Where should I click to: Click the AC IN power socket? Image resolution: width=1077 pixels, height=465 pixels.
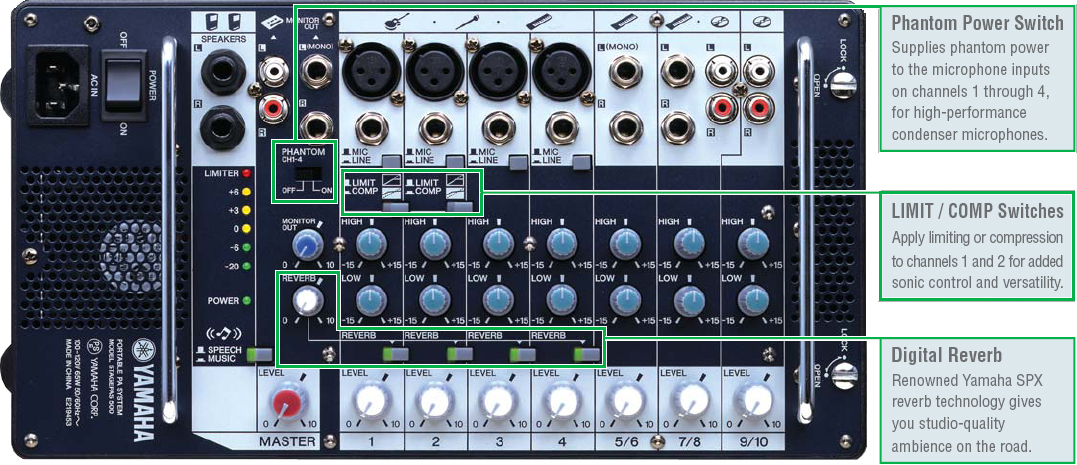coord(58,85)
